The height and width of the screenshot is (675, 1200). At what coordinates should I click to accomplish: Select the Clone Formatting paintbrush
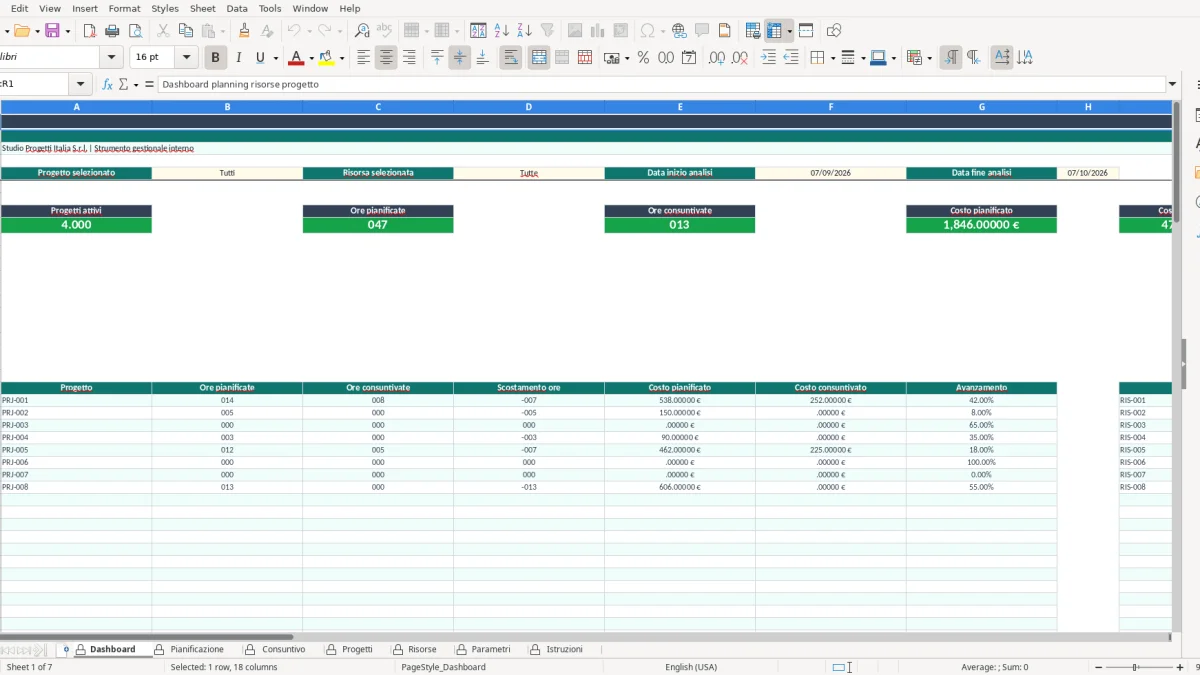[x=245, y=31]
